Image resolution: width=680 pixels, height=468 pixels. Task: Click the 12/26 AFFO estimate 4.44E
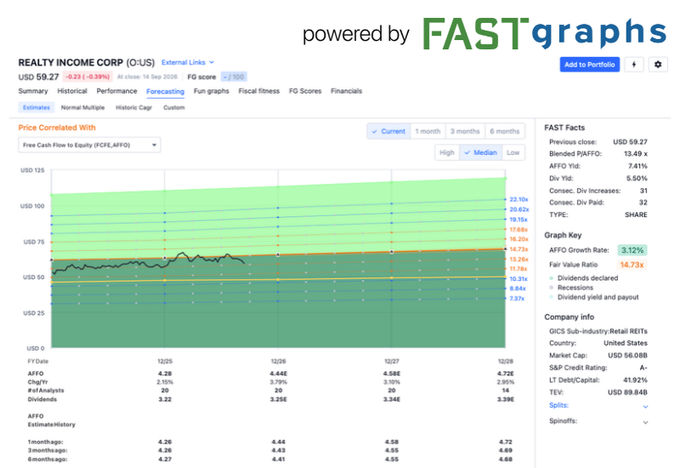(x=278, y=373)
